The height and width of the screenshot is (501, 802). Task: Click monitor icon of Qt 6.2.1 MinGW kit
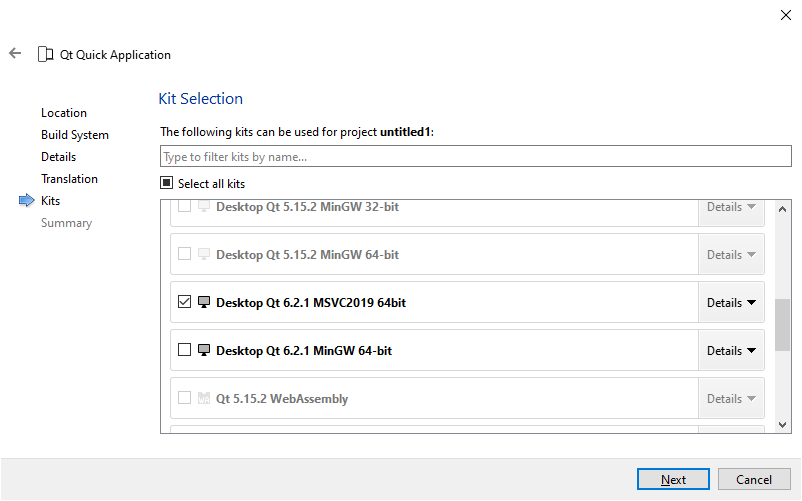click(x=204, y=350)
